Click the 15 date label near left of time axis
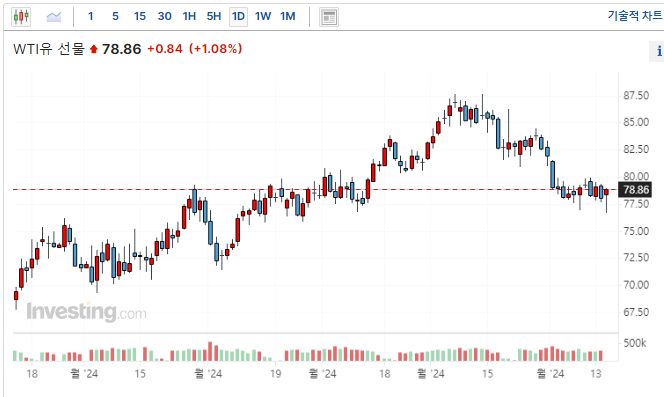Viewport: 664px width, 397px height. [x=140, y=374]
